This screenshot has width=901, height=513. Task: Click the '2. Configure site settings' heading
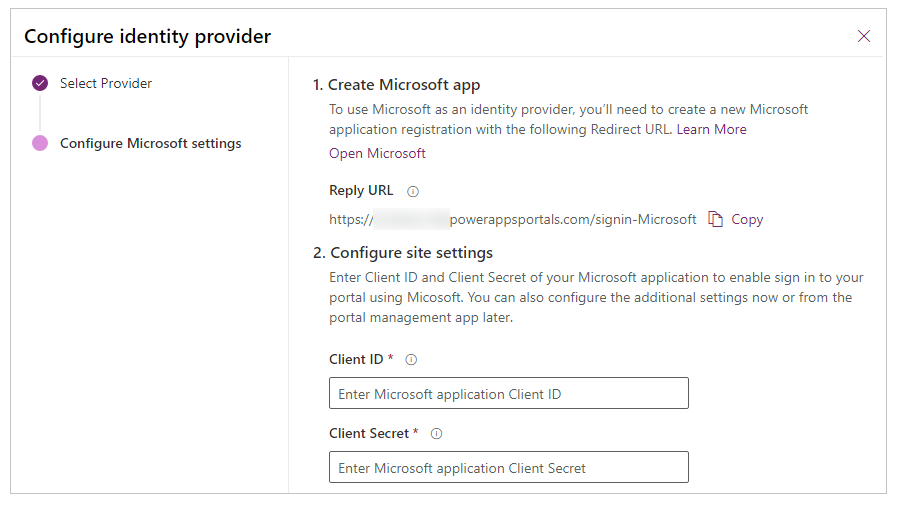click(x=403, y=253)
